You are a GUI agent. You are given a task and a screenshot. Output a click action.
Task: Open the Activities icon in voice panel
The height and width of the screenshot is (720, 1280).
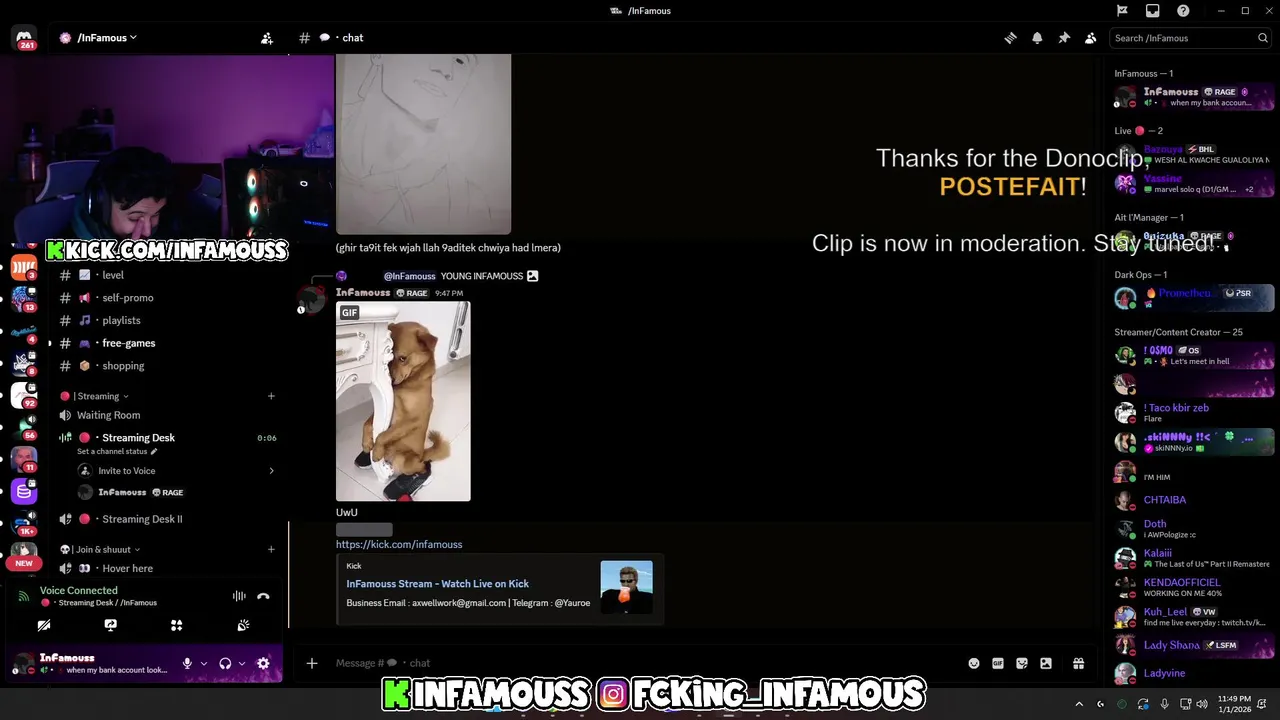[176, 625]
